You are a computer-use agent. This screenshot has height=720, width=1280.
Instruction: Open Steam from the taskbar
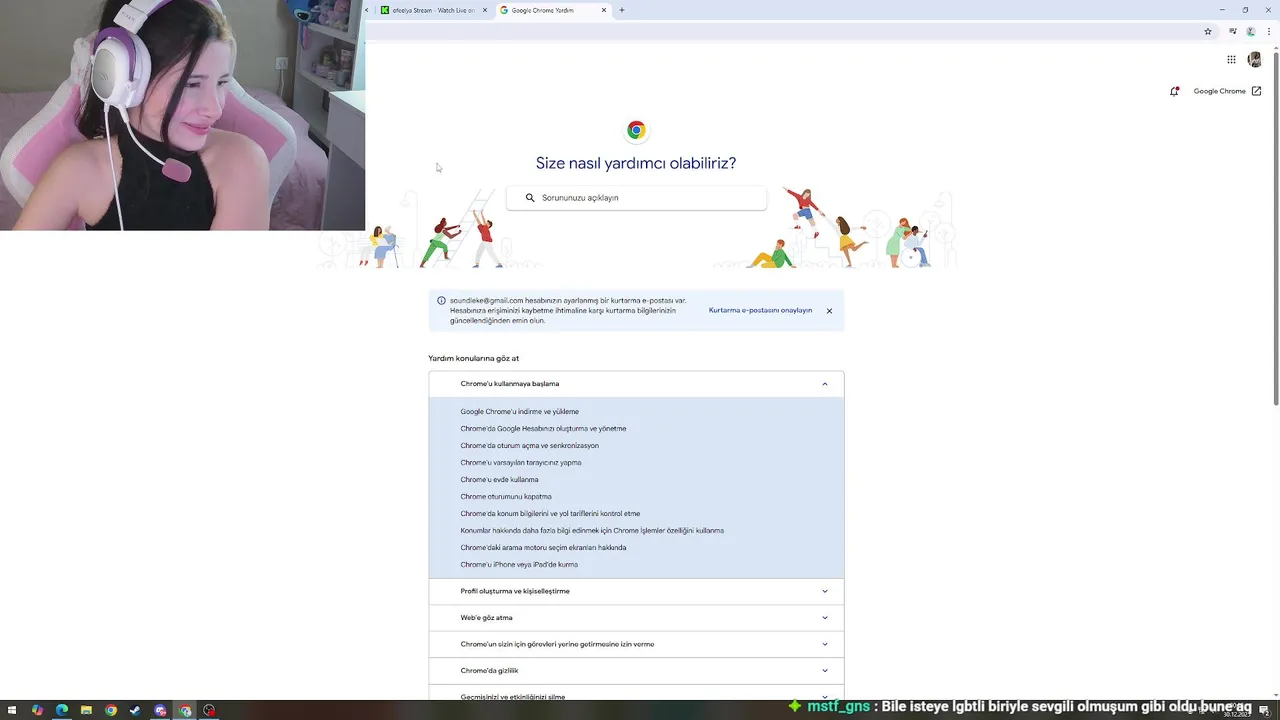[x=135, y=711]
